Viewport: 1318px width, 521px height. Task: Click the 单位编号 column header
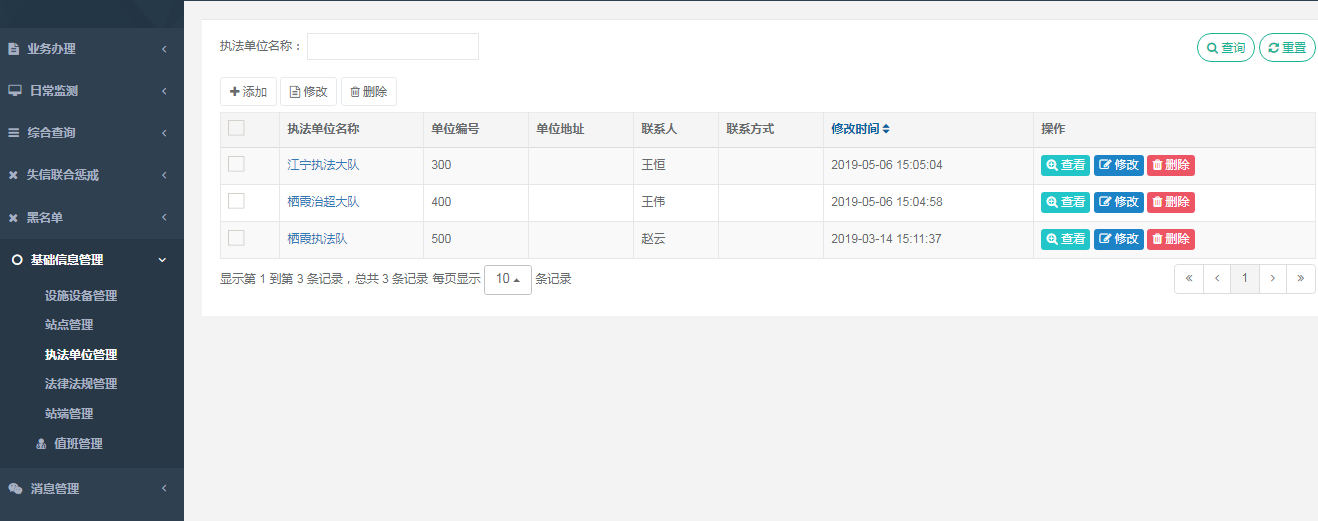[455, 129]
